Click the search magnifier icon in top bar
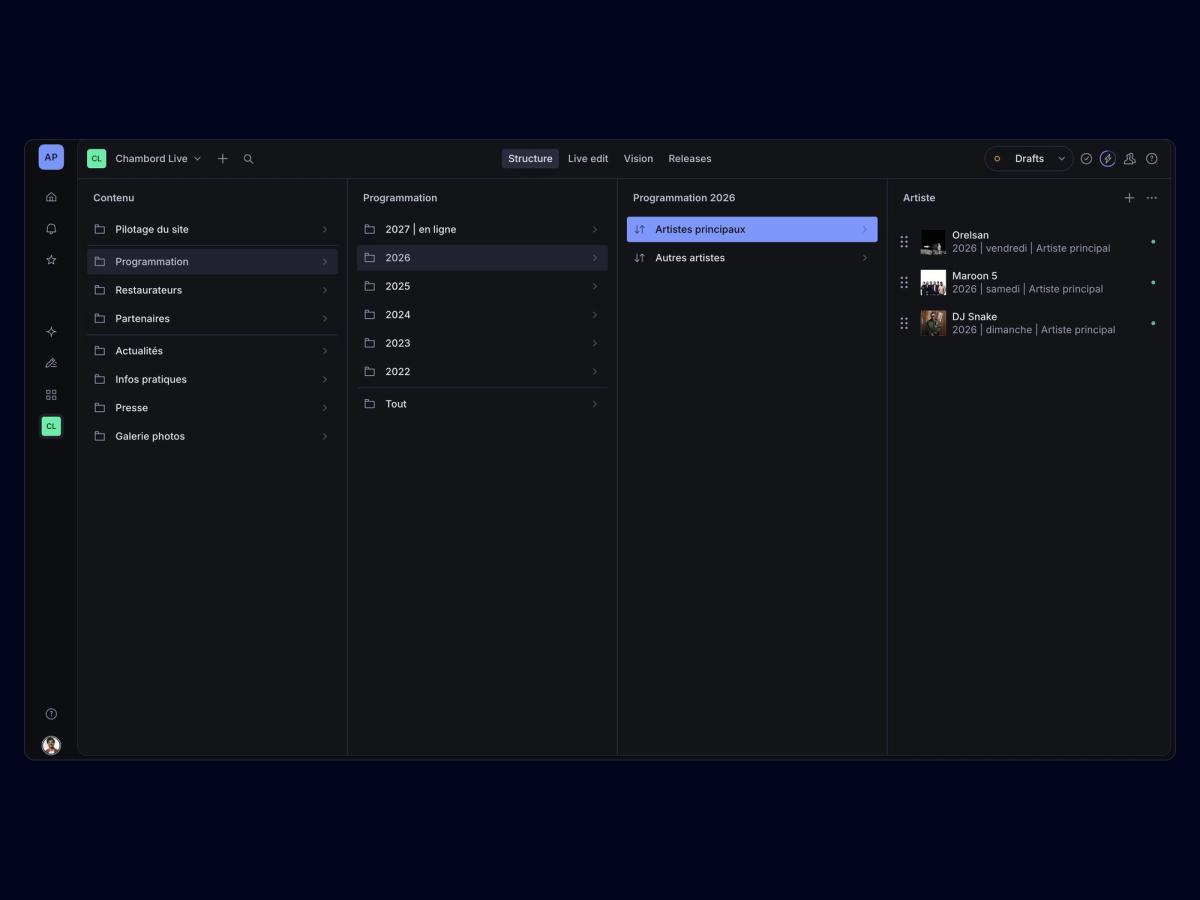The image size is (1200, 900). tap(249, 159)
